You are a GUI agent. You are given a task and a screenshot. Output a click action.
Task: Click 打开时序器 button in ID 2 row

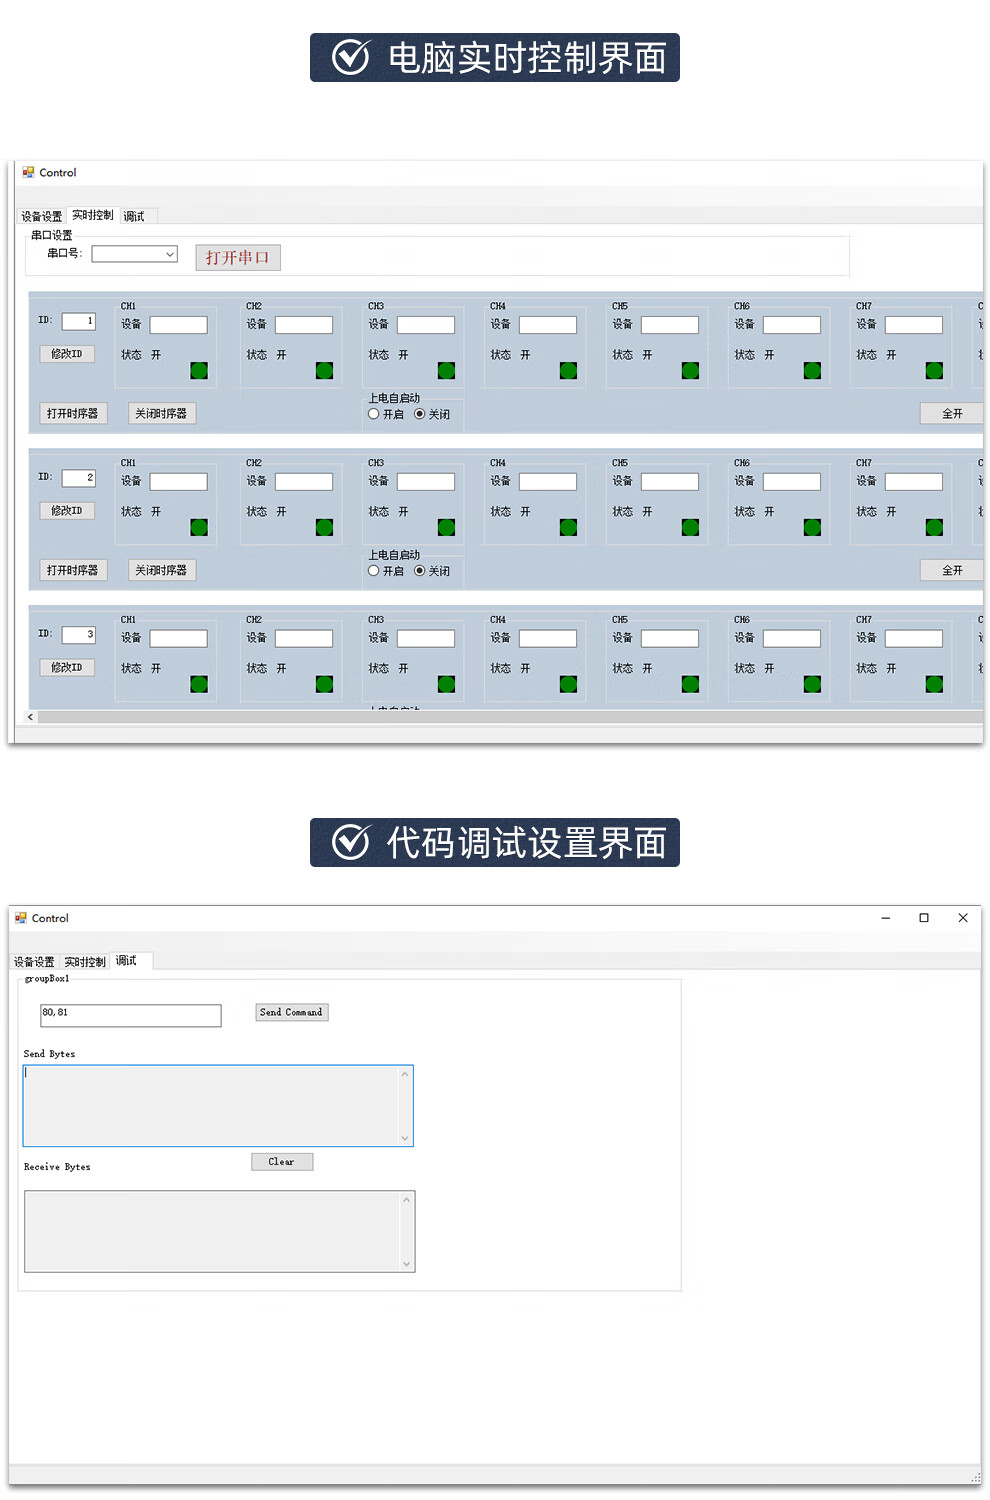coord(73,570)
